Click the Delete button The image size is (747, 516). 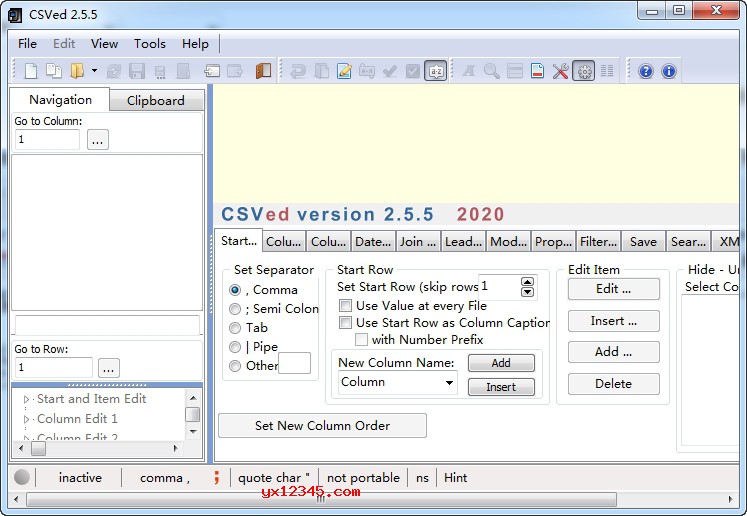click(x=614, y=384)
